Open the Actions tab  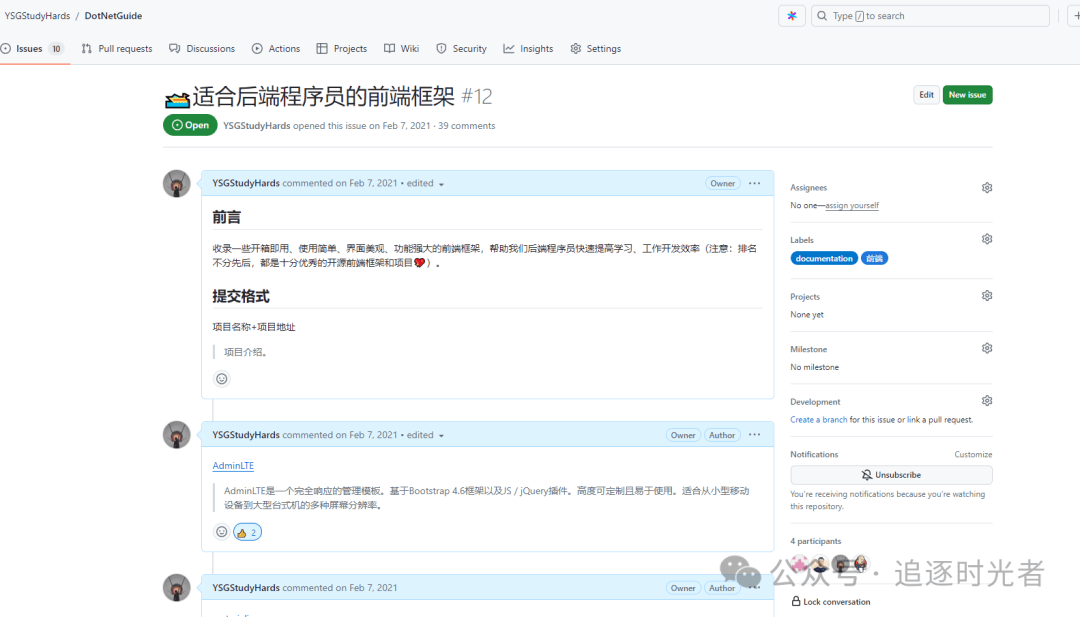pyautogui.click(x=276, y=49)
